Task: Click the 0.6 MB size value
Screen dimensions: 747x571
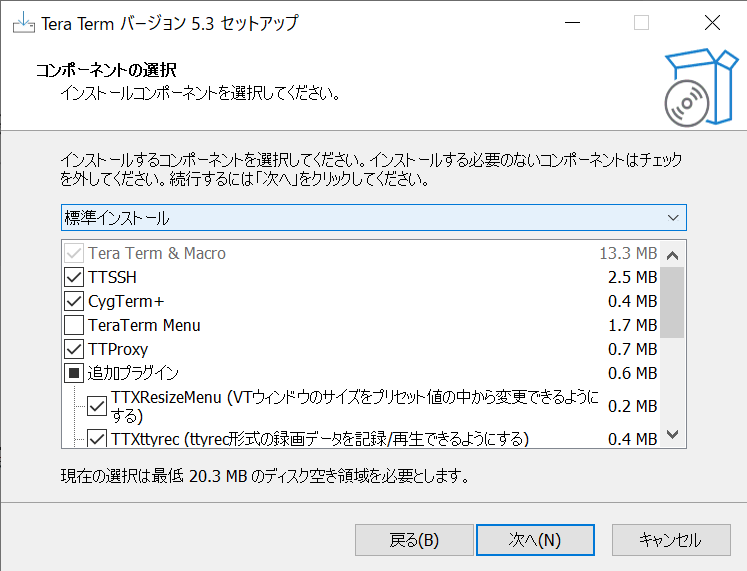Action: [633, 373]
